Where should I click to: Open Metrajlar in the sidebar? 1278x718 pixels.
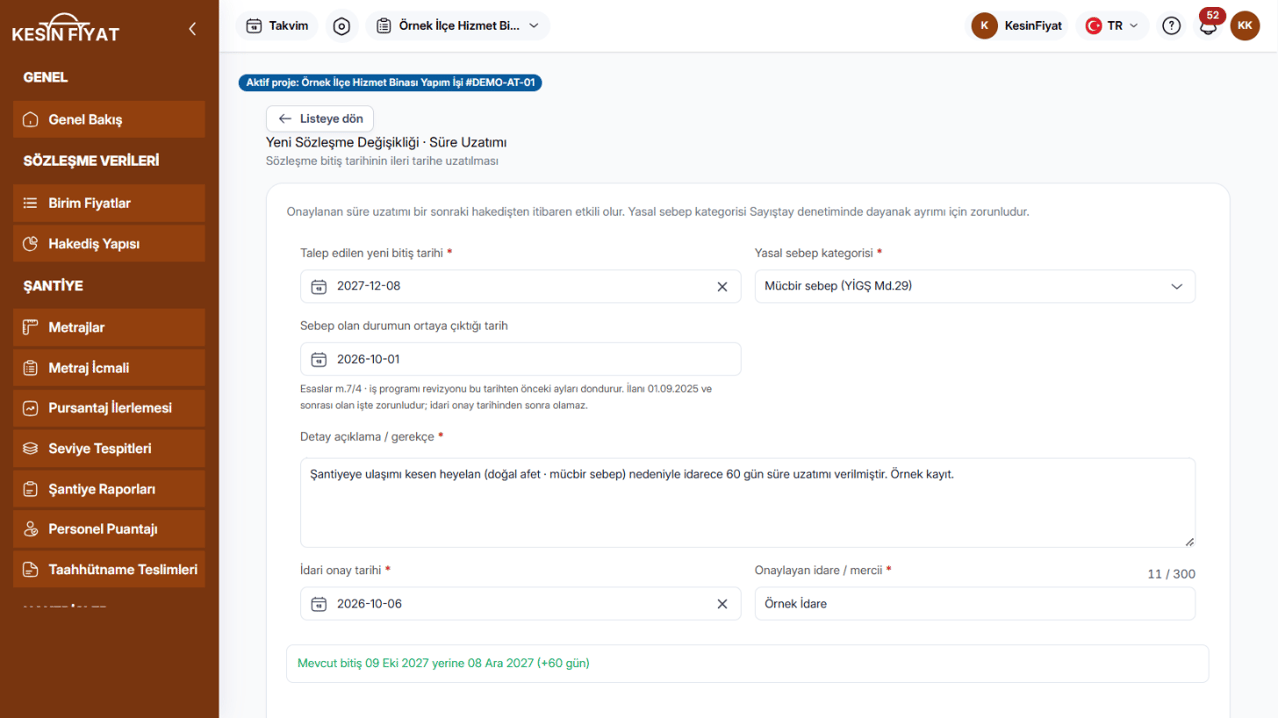tap(109, 328)
